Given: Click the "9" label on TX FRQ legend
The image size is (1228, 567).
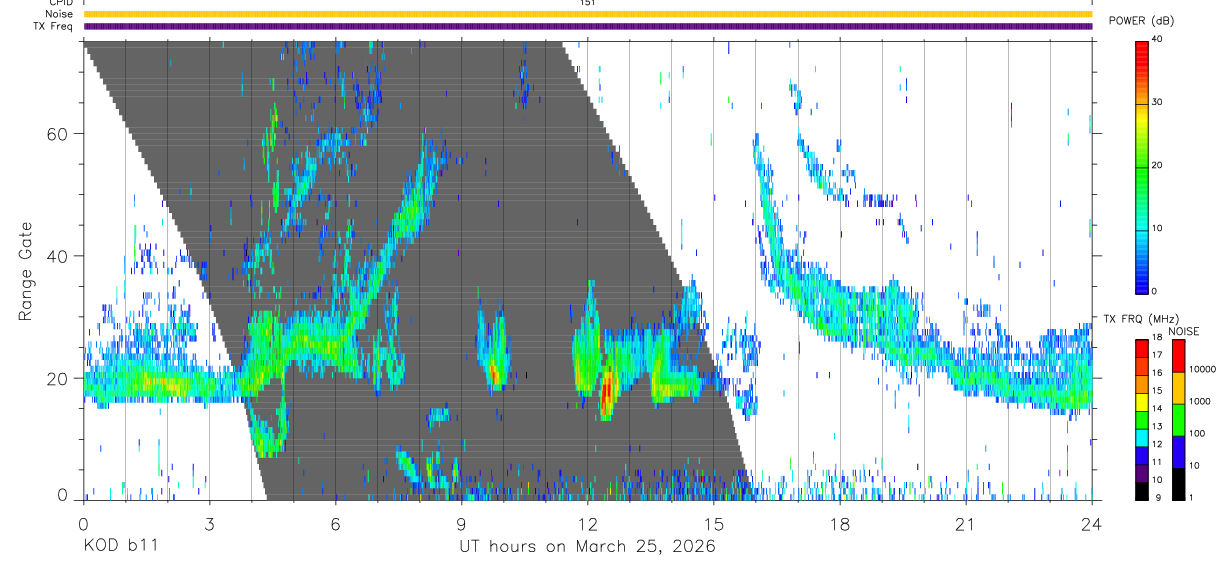Looking at the screenshot, I should pos(1159,498).
